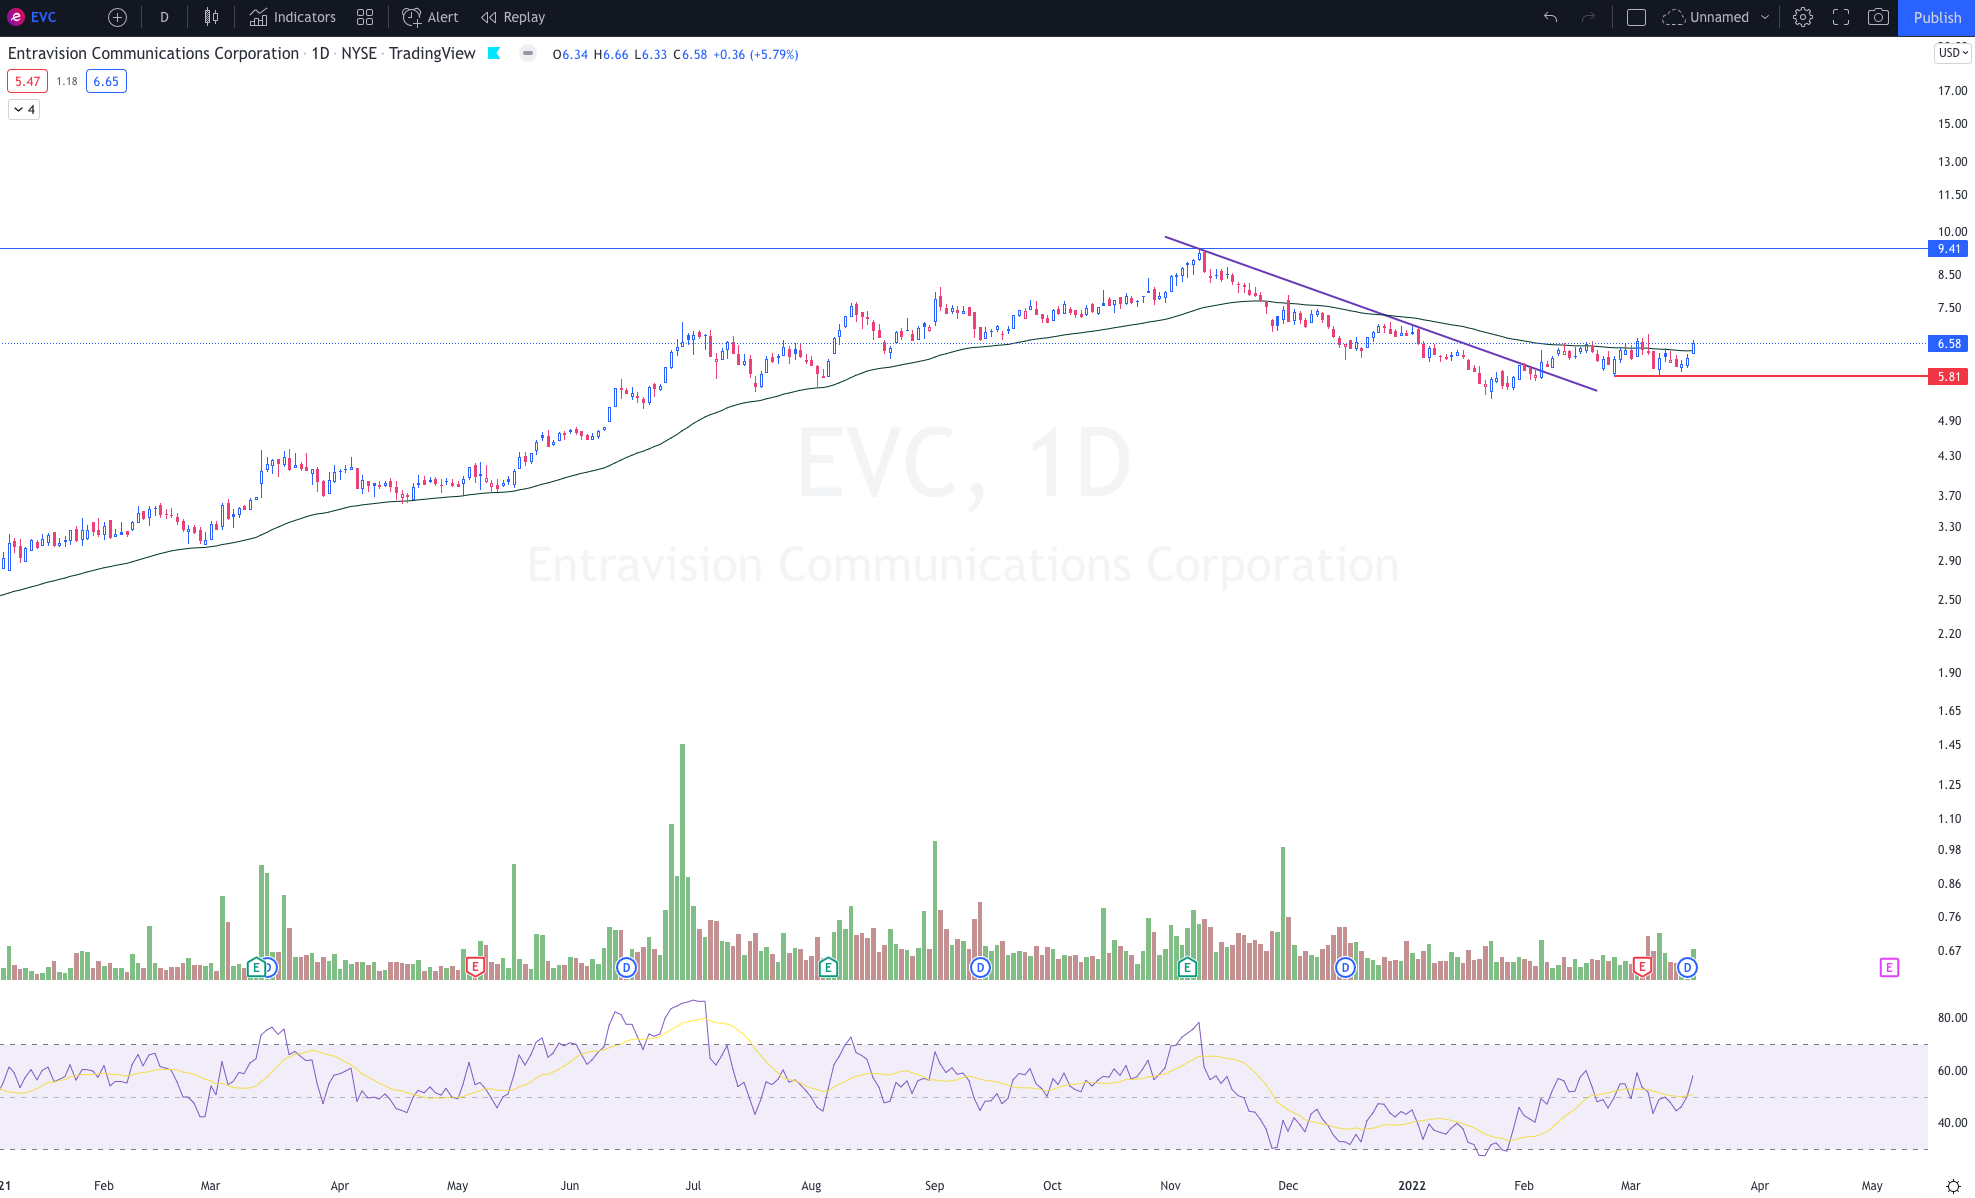Open the USD currency dropdown
This screenshot has height=1198, width=1975.
pos(1952,53)
